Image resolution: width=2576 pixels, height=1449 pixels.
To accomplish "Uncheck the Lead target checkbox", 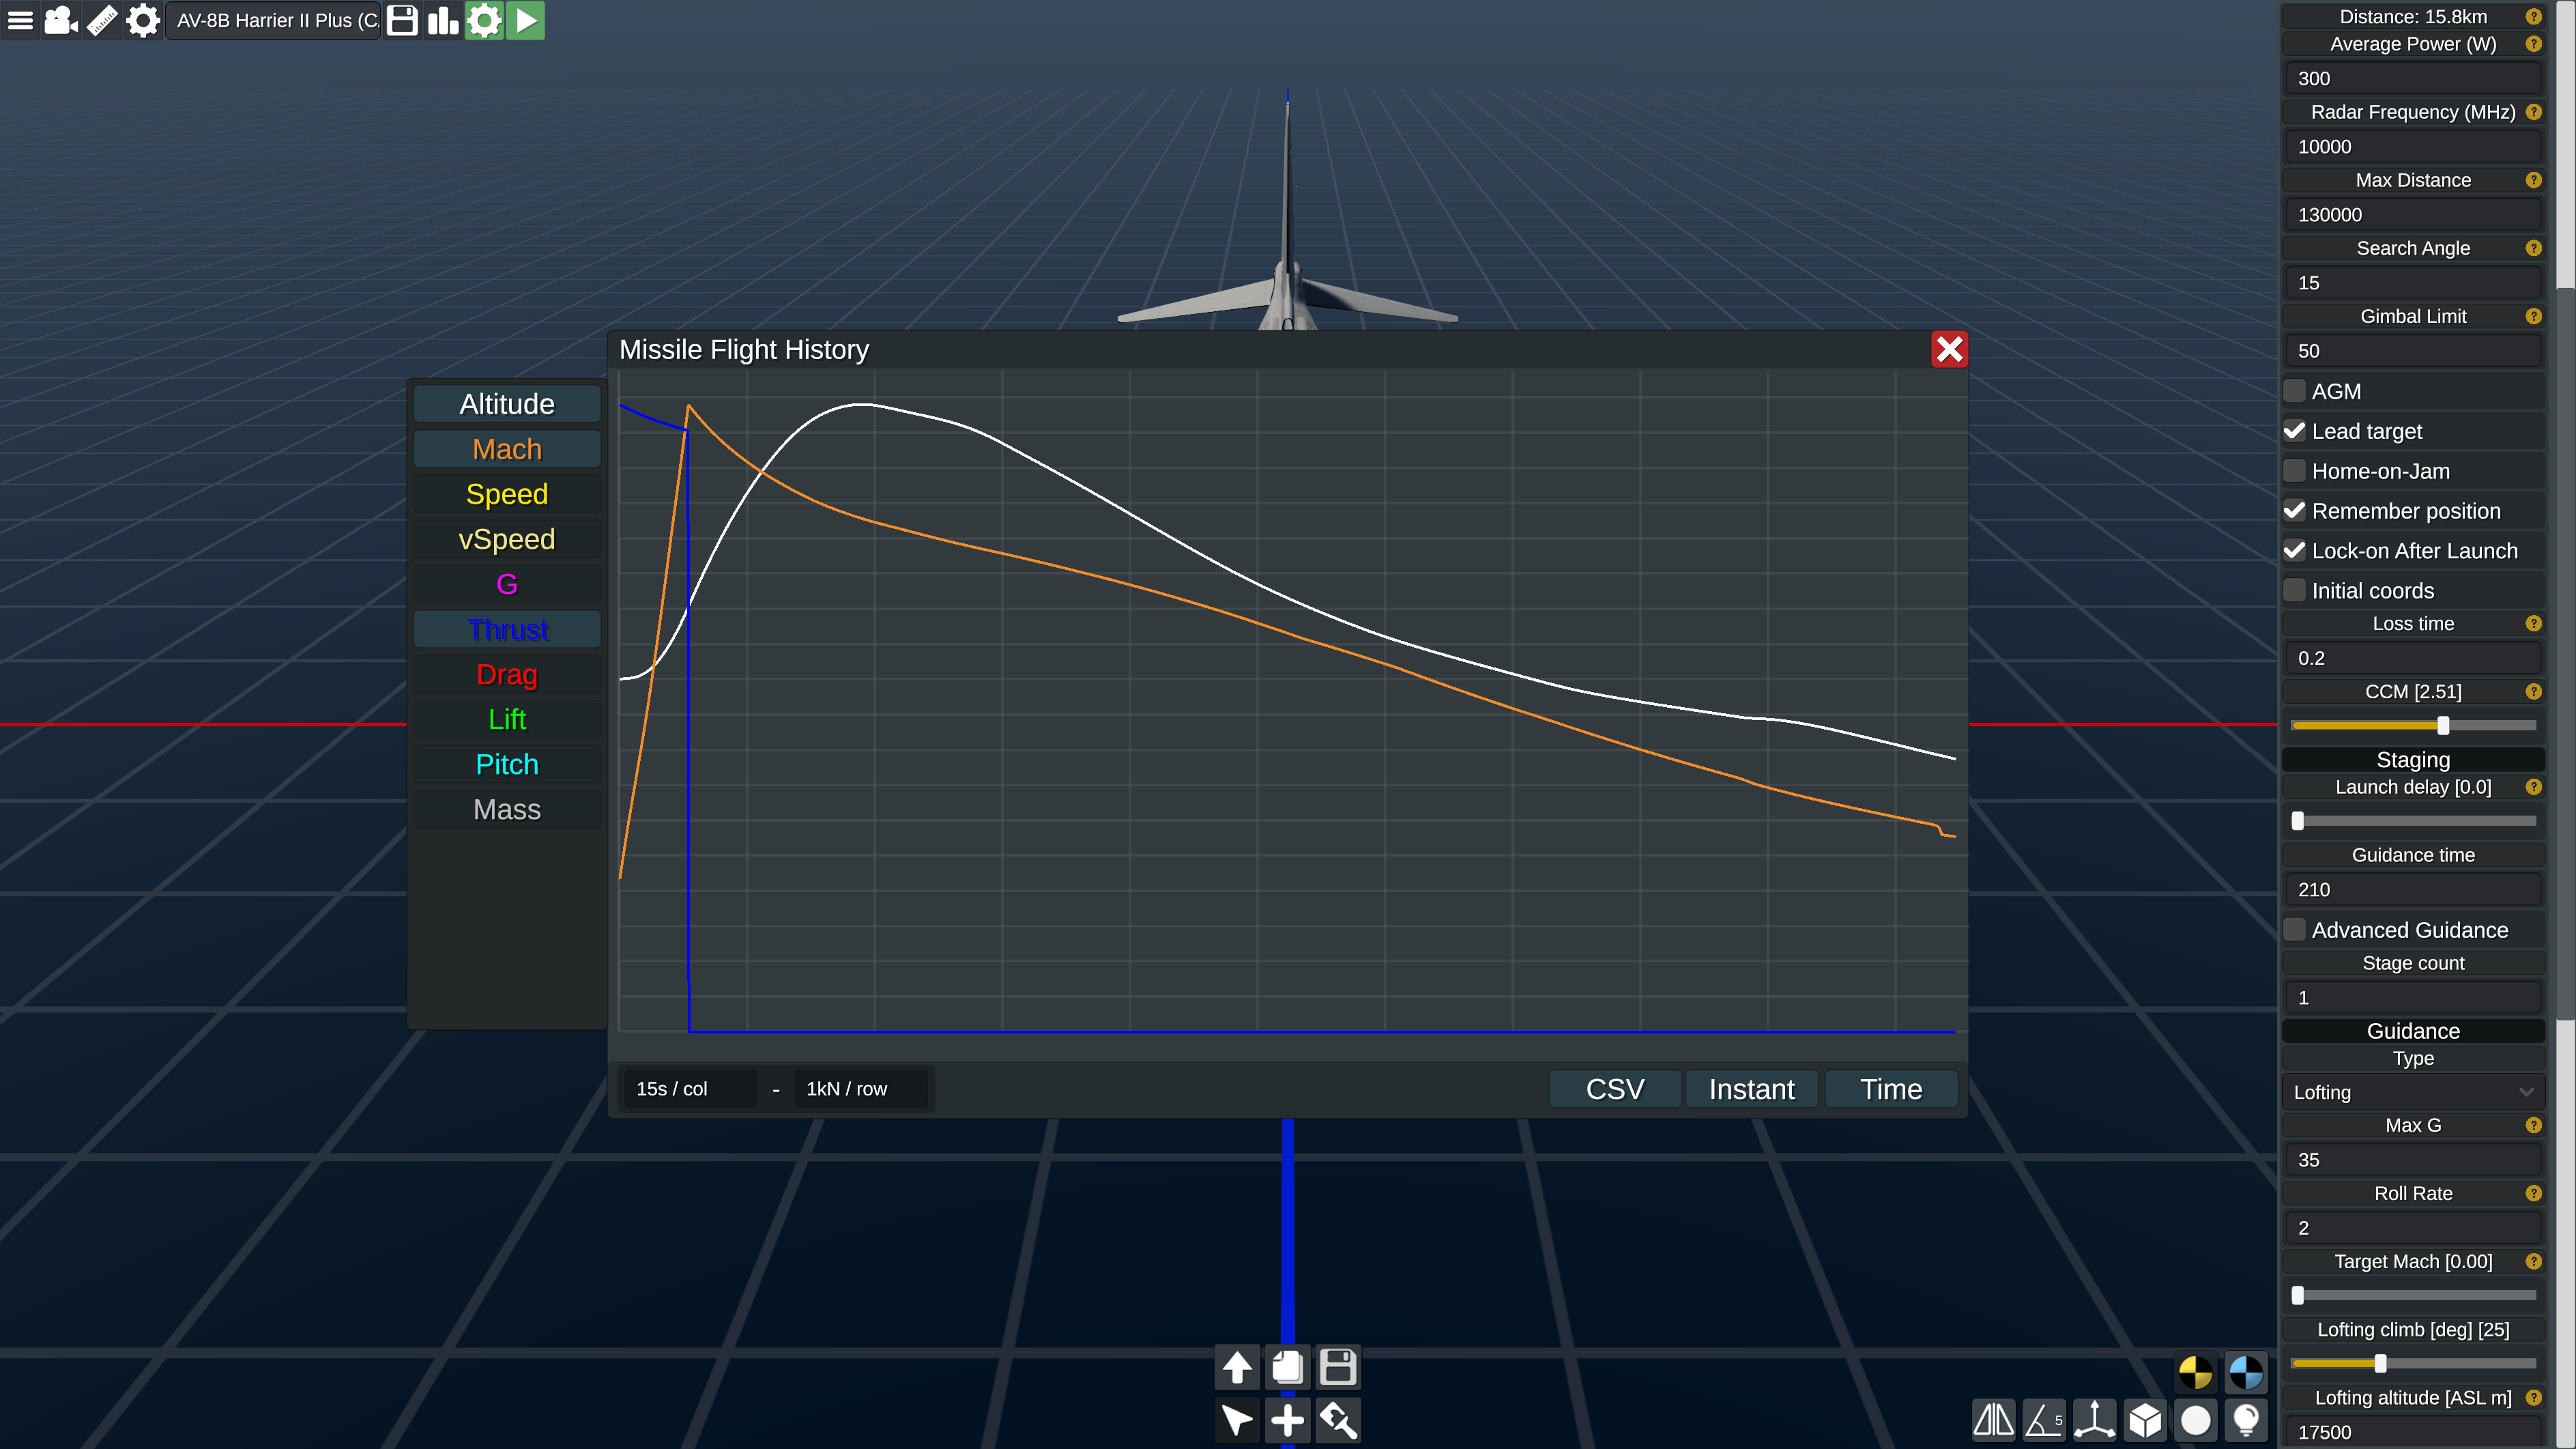I will [2295, 431].
